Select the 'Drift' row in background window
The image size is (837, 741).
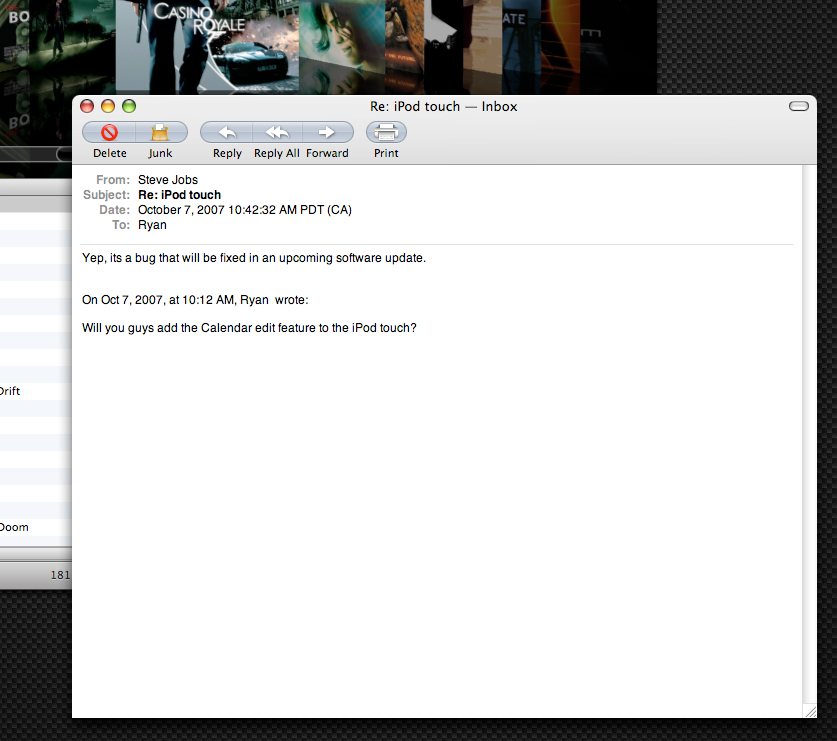point(36,391)
